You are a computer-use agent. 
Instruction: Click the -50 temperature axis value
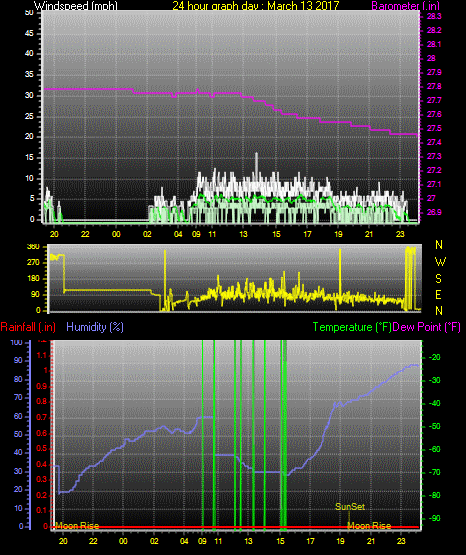point(435,427)
